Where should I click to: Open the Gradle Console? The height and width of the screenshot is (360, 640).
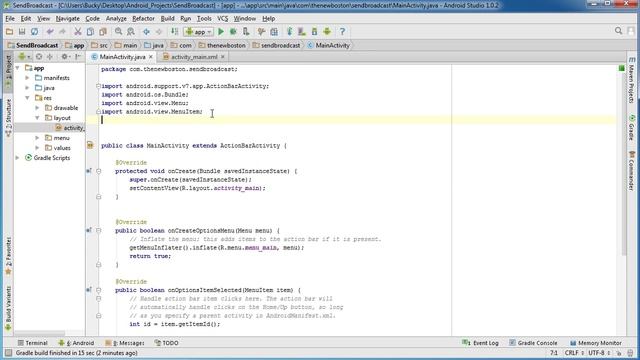[x=533, y=343]
